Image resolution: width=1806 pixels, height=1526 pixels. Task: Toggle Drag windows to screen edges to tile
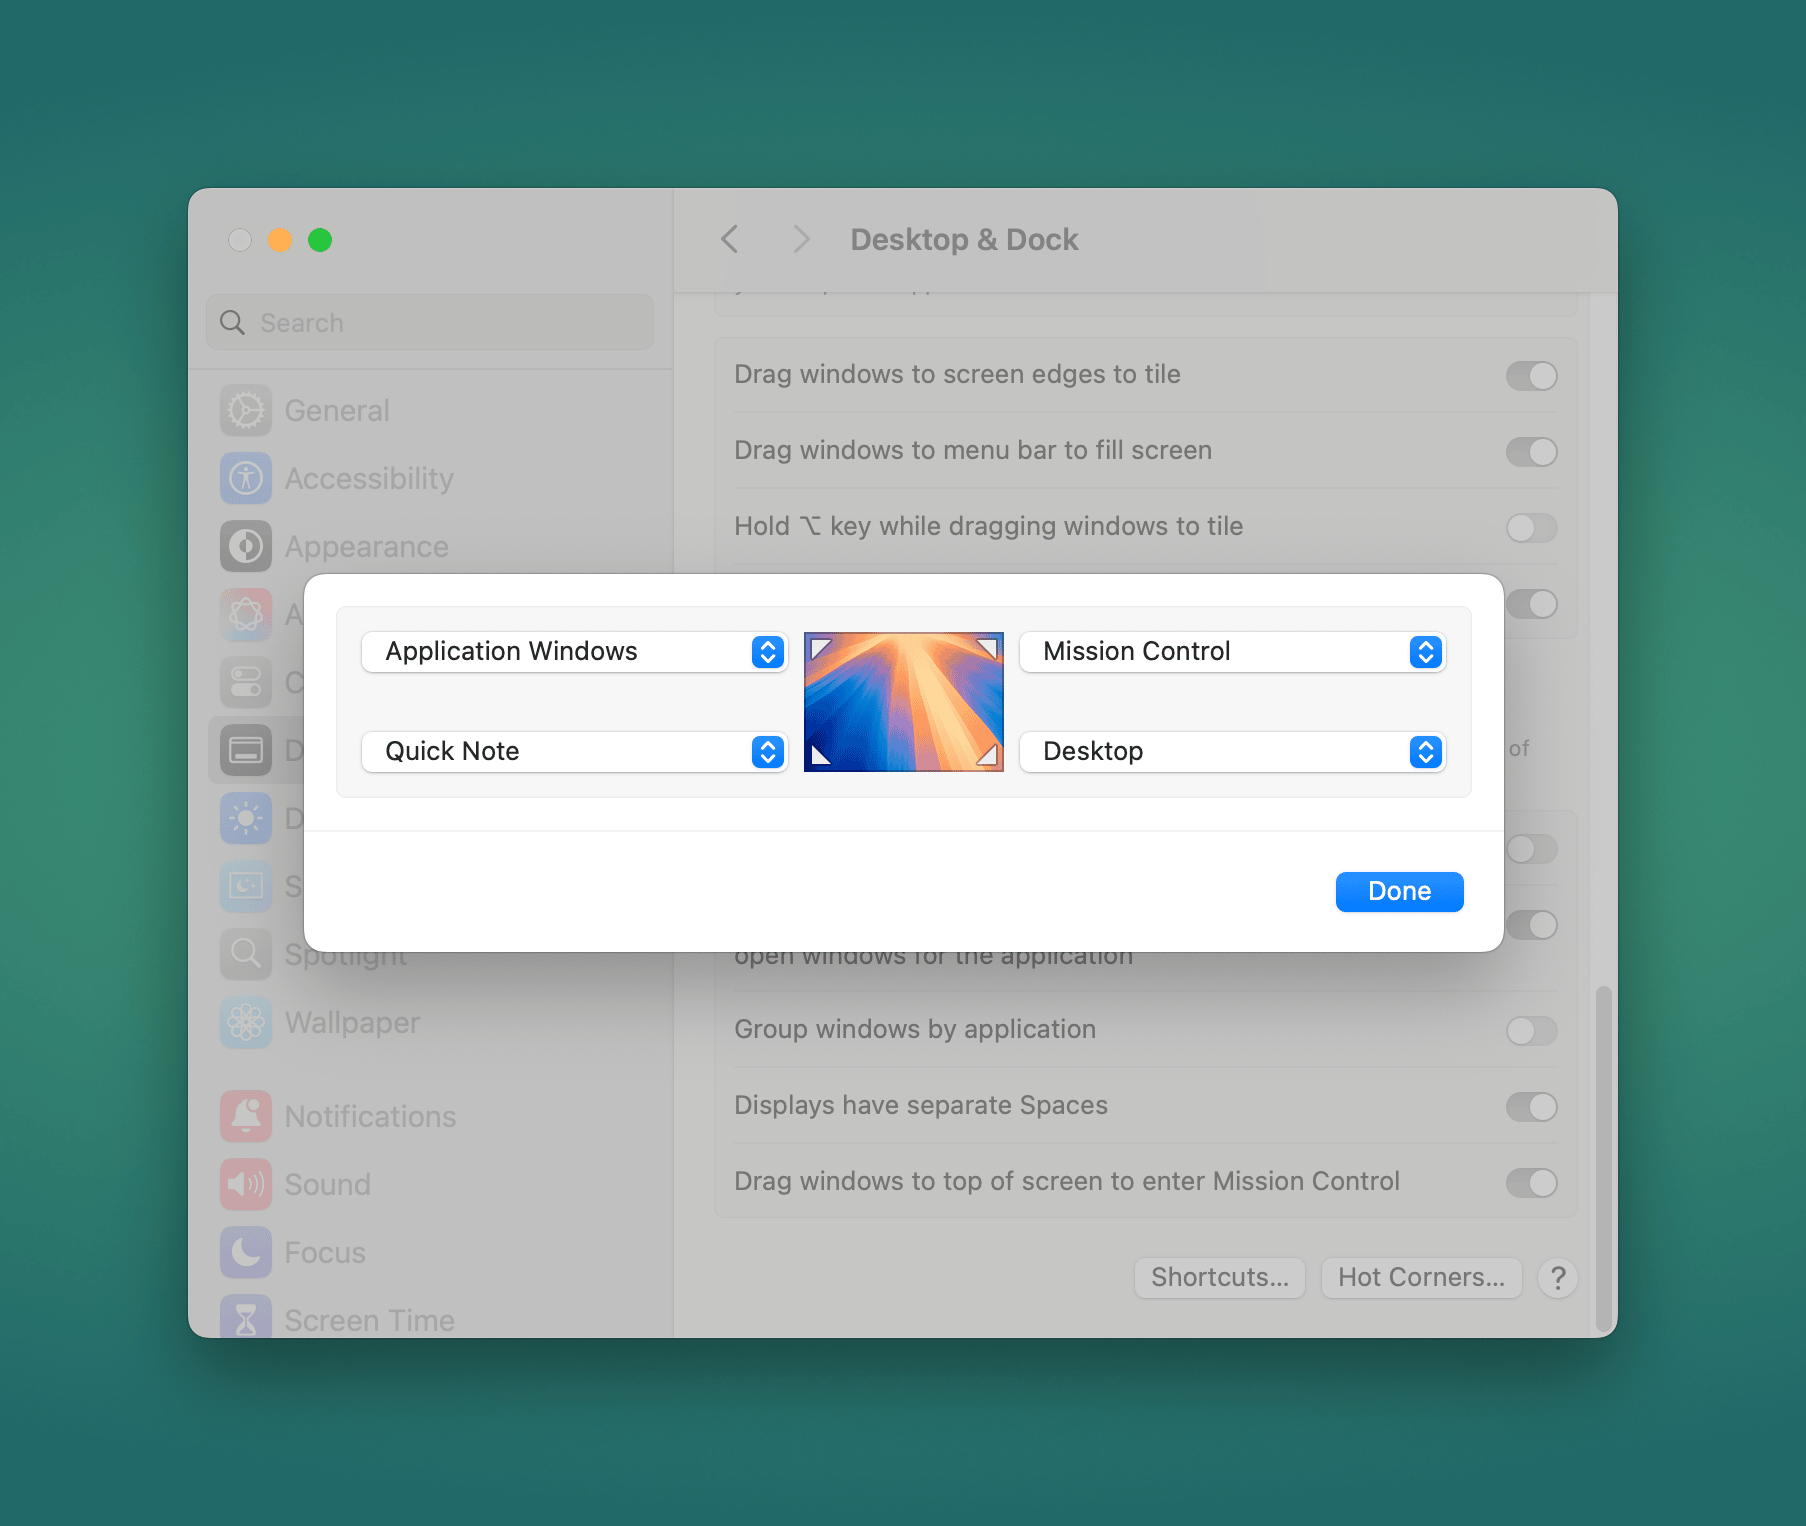pos(1531,376)
